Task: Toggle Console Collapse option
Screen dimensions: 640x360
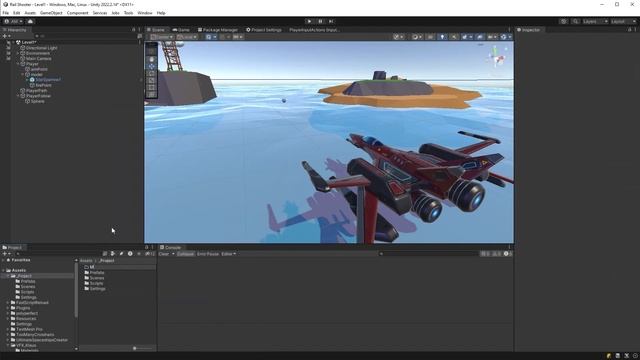Action: 185,254
